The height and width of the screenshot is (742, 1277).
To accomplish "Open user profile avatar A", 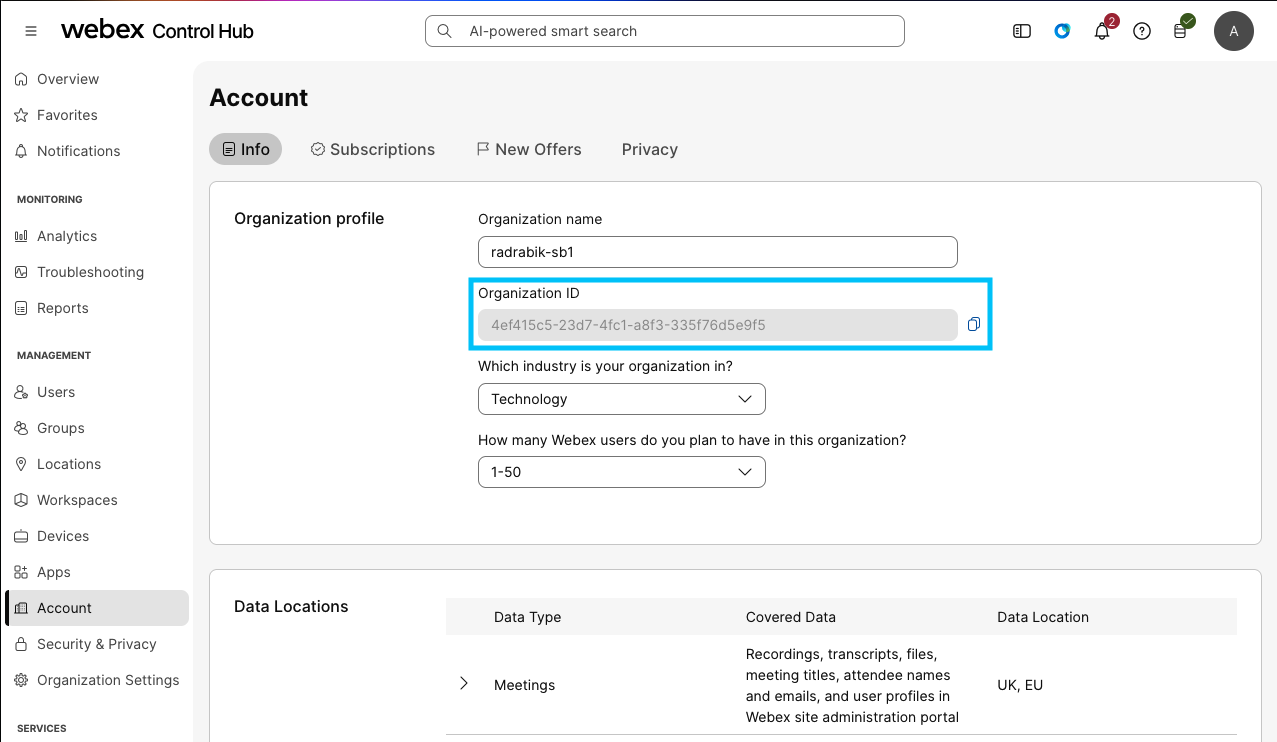I will (x=1234, y=31).
